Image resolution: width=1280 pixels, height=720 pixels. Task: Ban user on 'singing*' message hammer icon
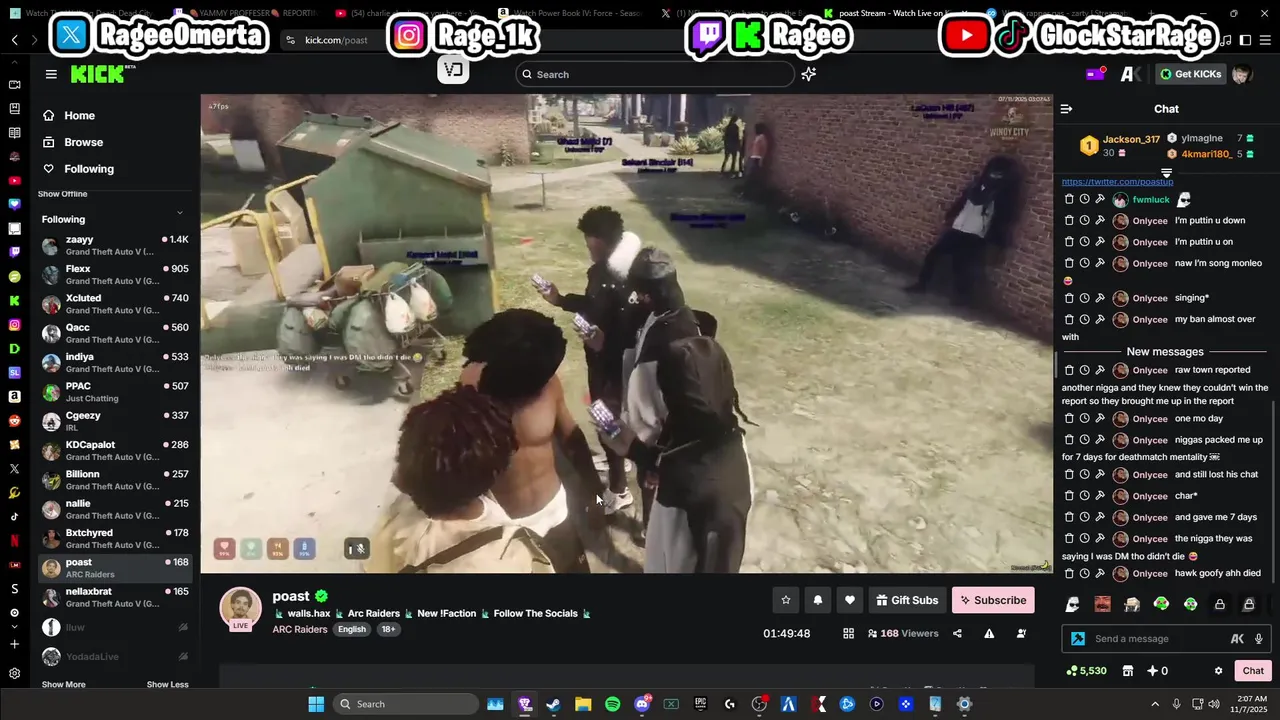[1100, 298]
